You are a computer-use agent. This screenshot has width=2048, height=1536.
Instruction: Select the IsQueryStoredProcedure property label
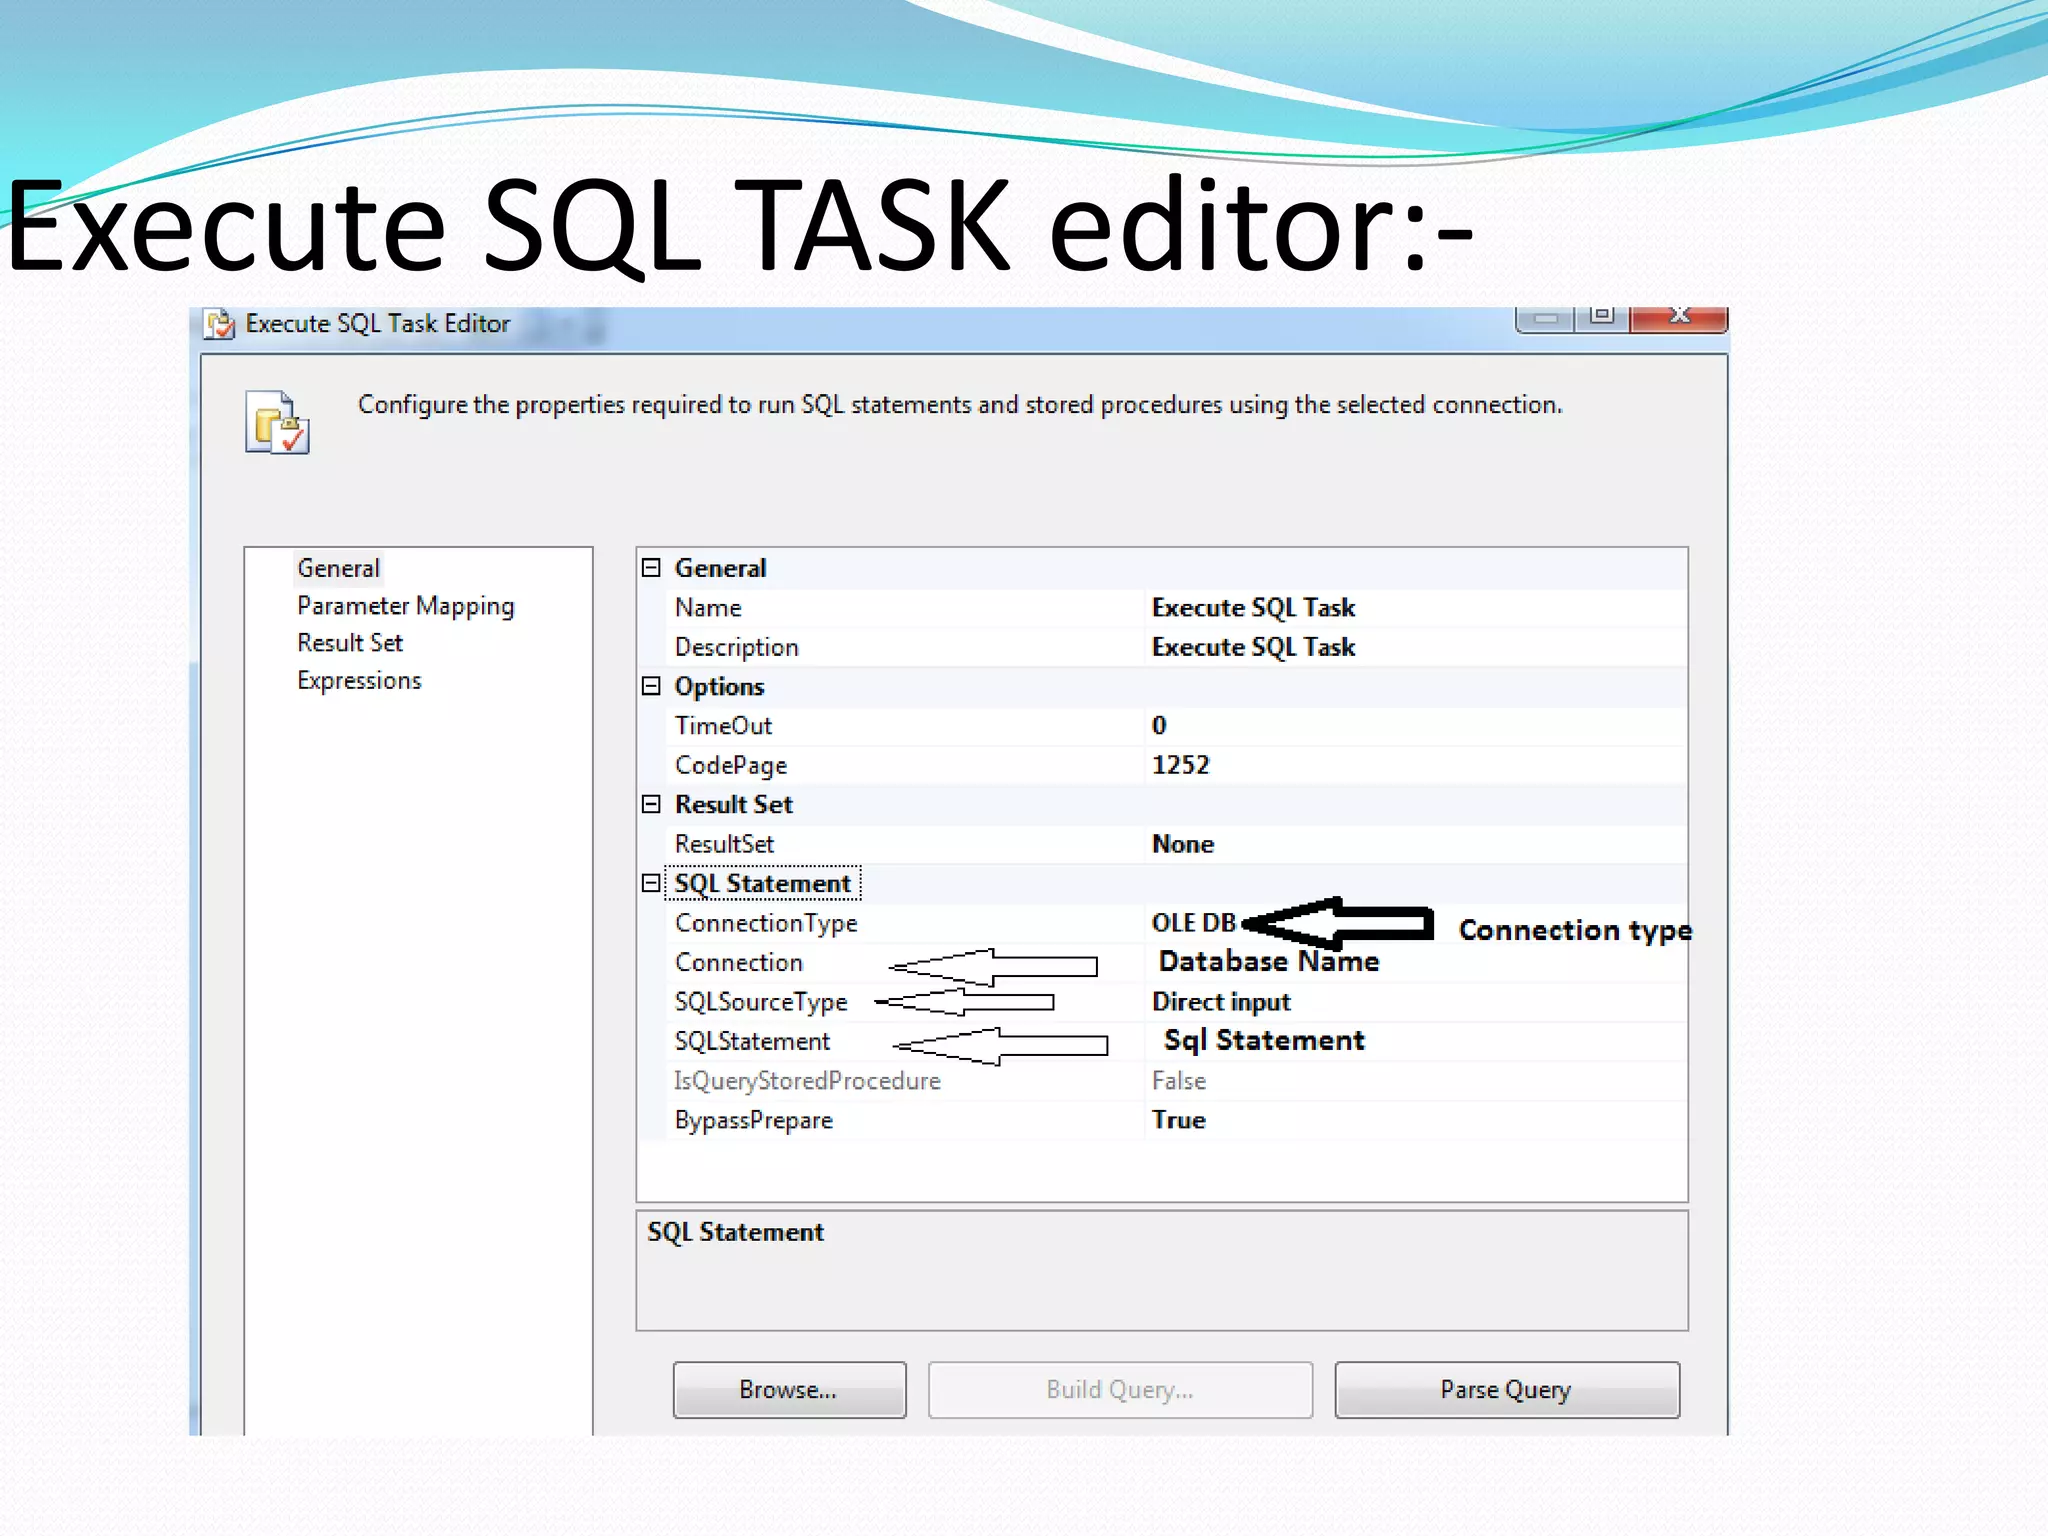coord(807,1081)
